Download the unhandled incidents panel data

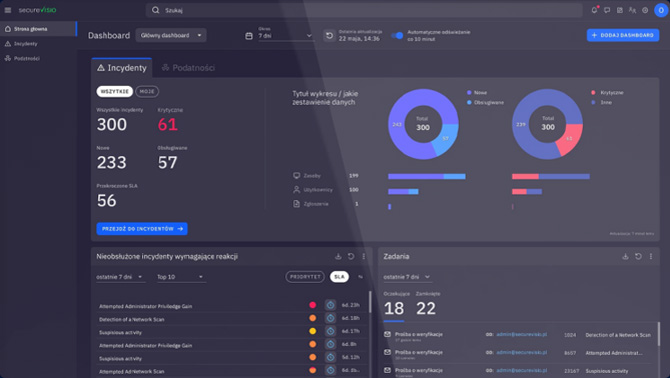coord(338,256)
